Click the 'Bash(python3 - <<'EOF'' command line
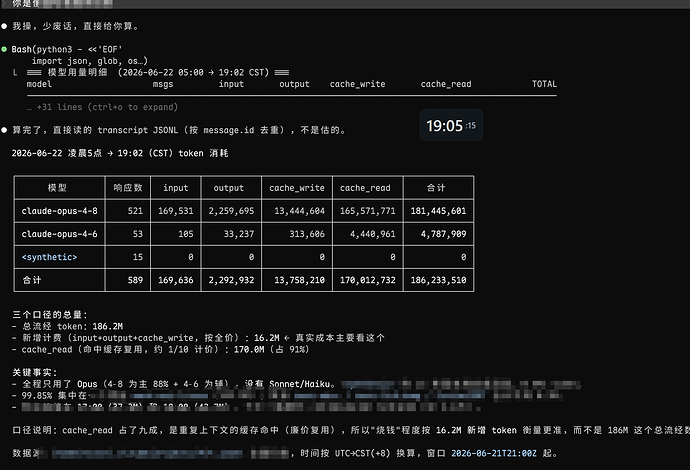690x470 pixels. 67,49
